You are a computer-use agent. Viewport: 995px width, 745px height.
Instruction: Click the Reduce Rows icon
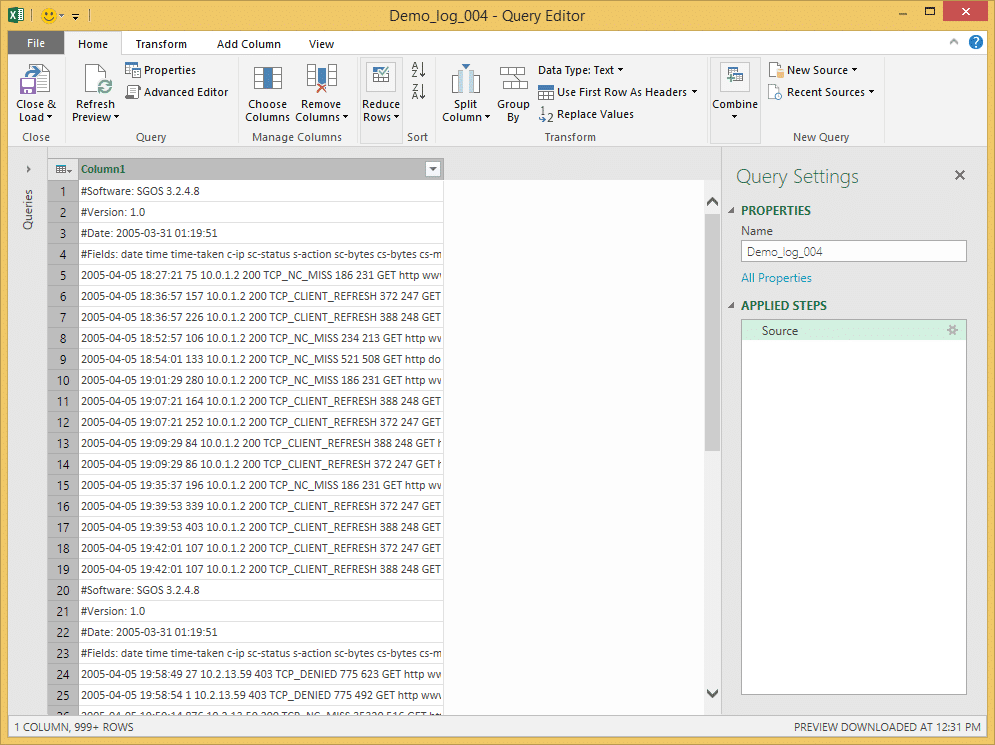click(x=381, y=76)
